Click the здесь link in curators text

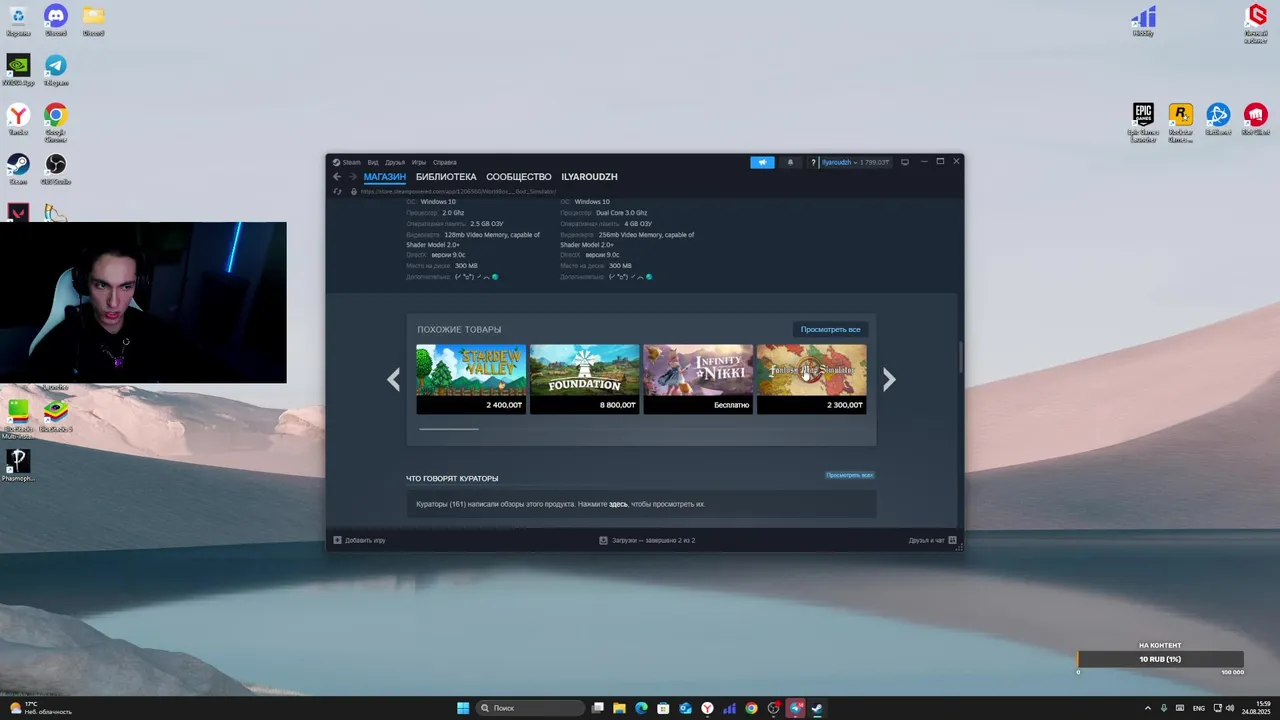tap(618, 504)
